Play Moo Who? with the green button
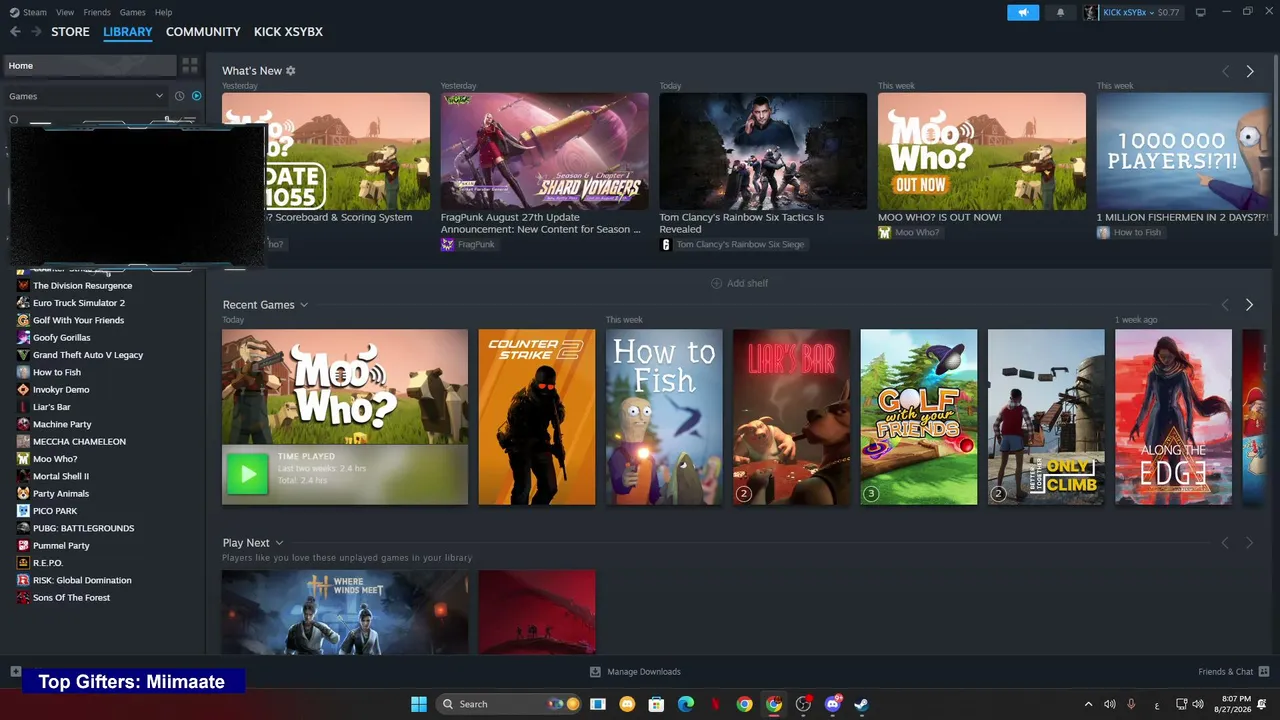 click(247, 474)
